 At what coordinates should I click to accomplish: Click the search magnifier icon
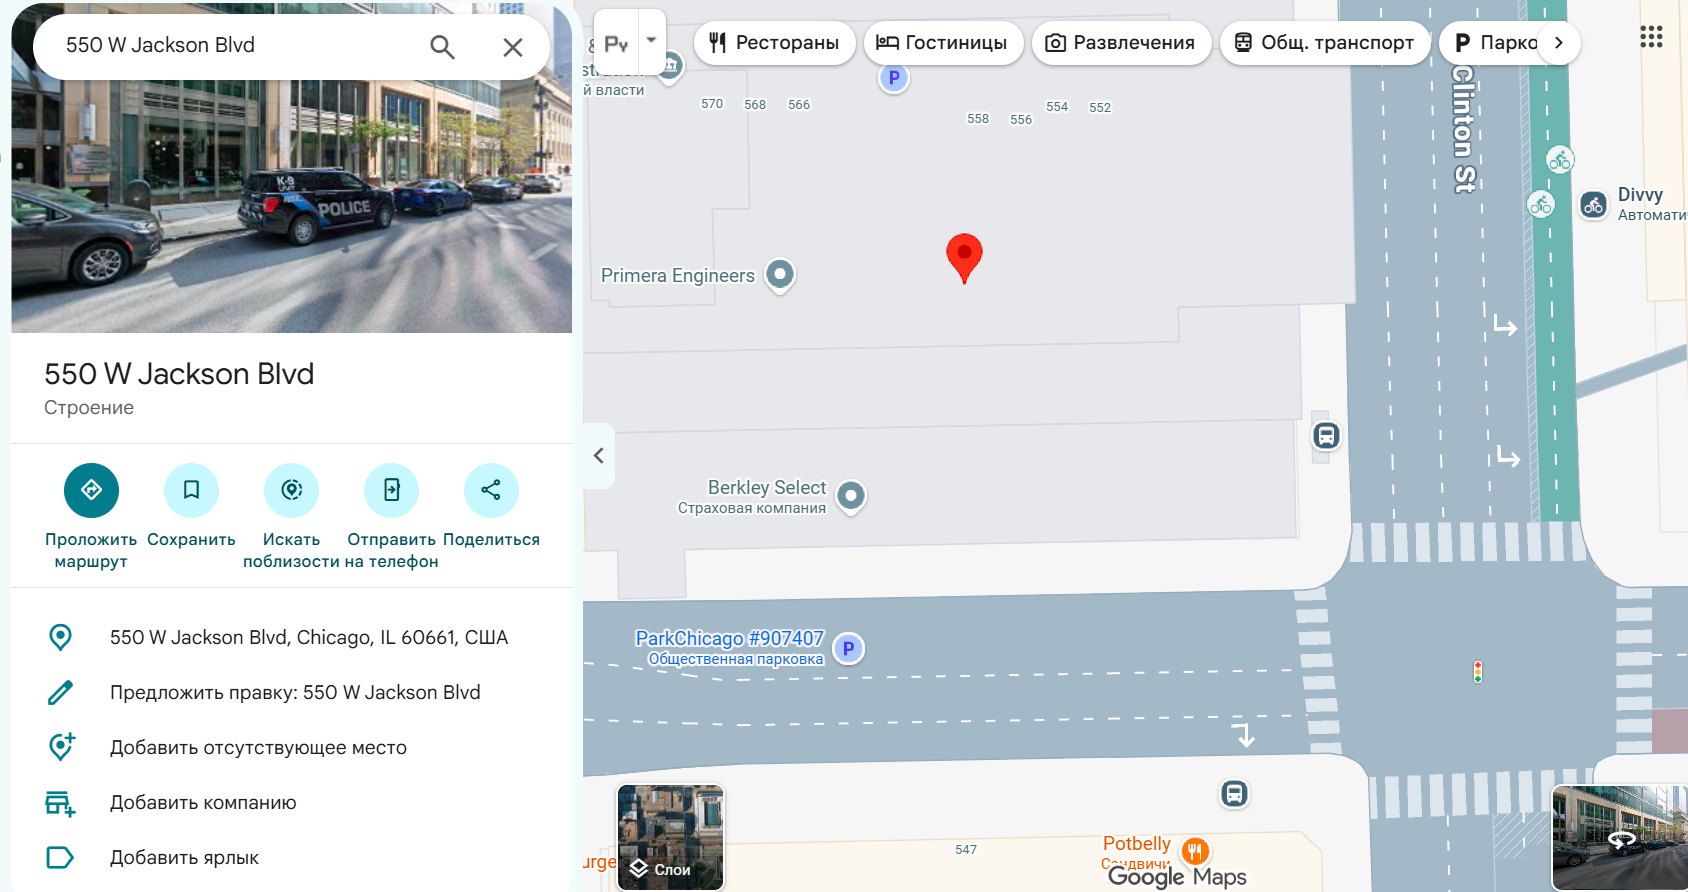click(442, 46)
